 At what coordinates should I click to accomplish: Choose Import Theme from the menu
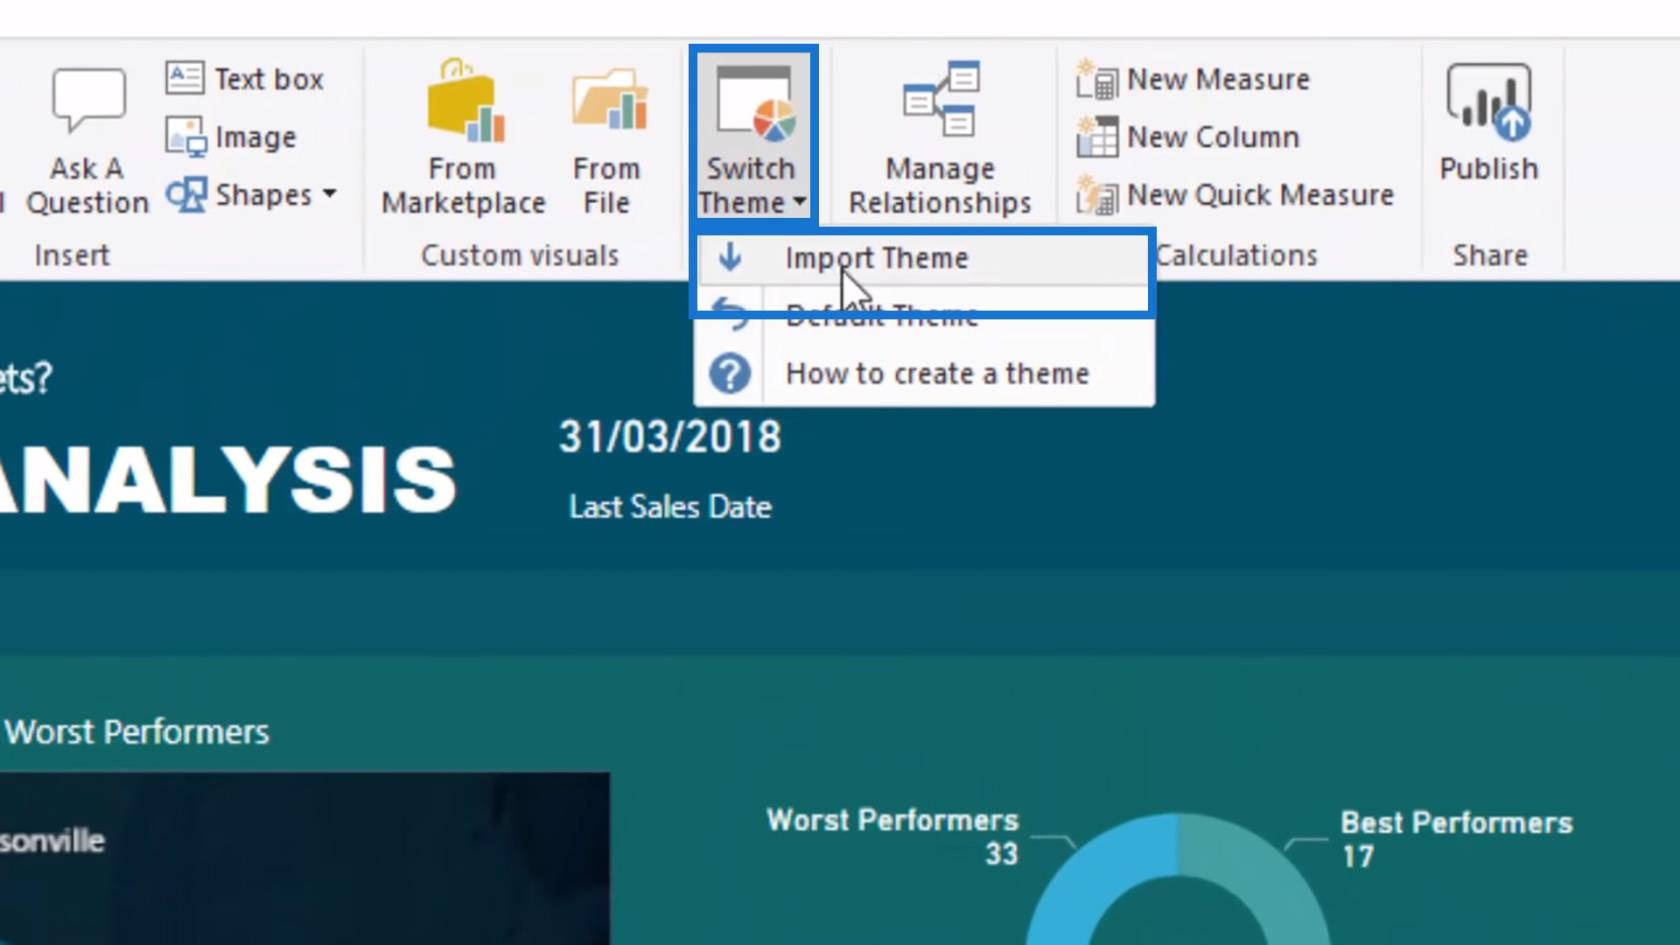tap(924, 258)
